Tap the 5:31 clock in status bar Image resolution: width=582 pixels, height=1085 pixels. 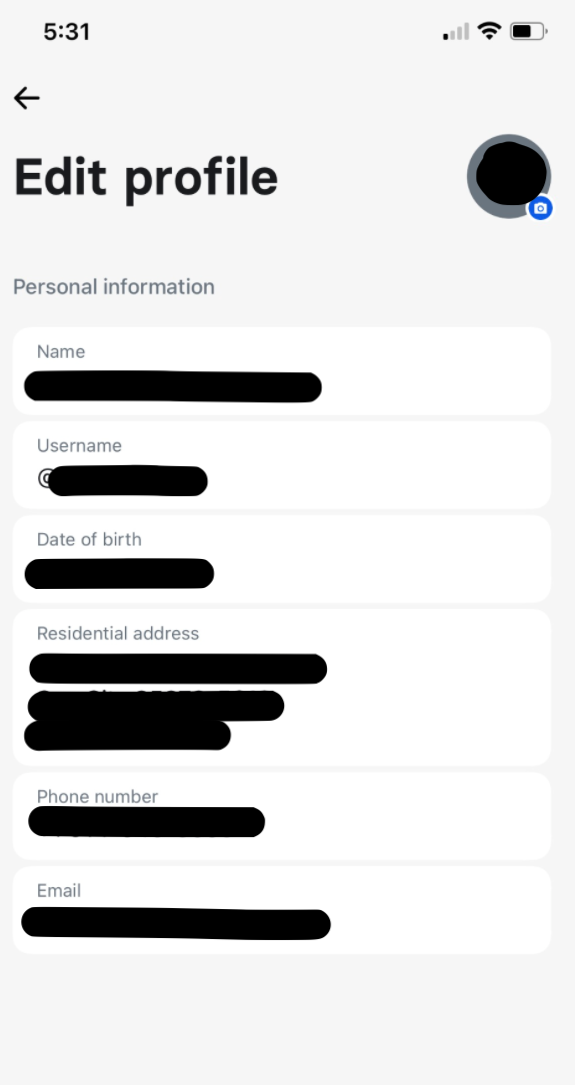pos(66,32)
